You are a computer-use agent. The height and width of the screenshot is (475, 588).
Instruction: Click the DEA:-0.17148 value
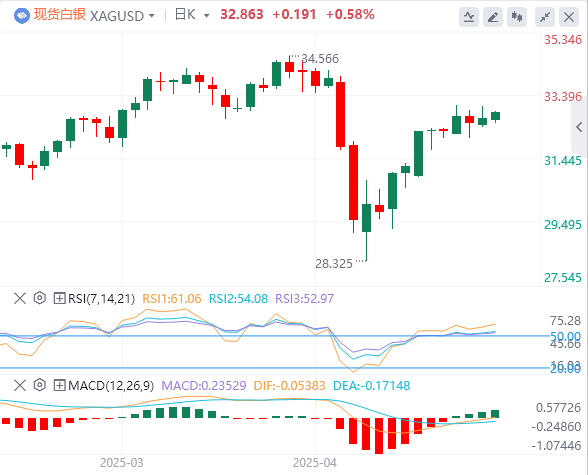click(372, 385)
